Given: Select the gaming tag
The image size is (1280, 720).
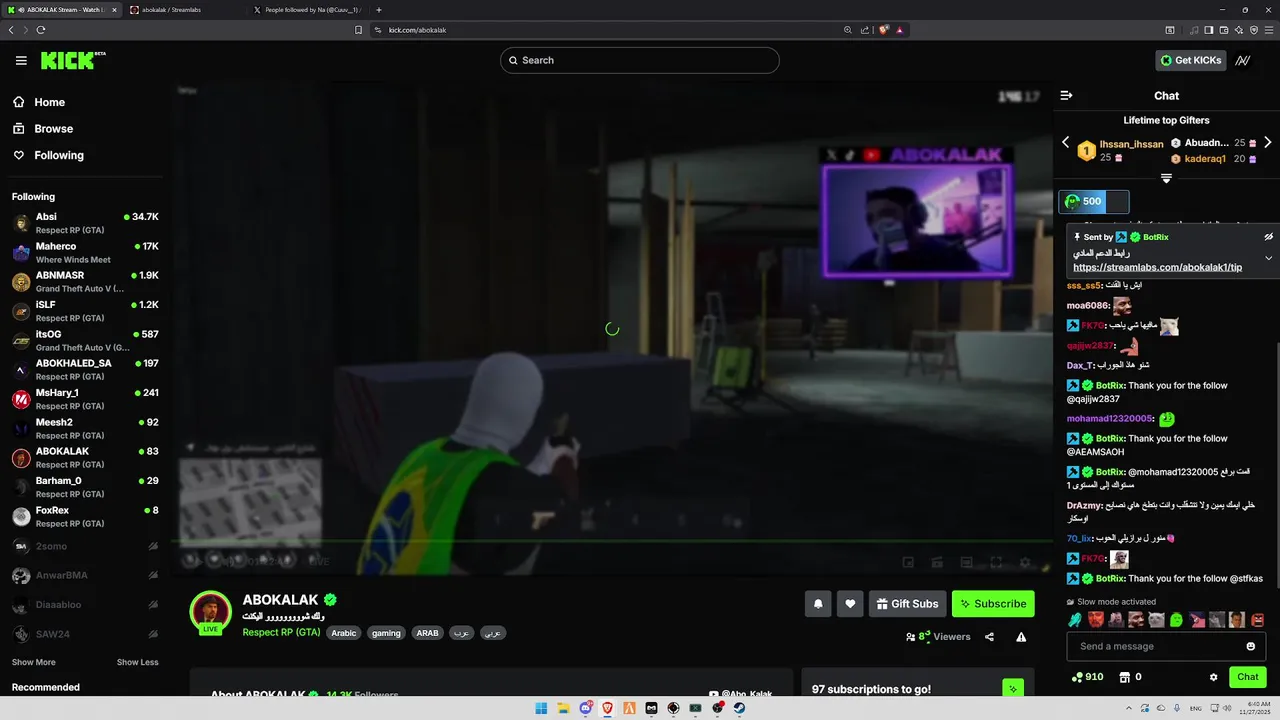Looking at the screenshot, I should click(386, 633).
